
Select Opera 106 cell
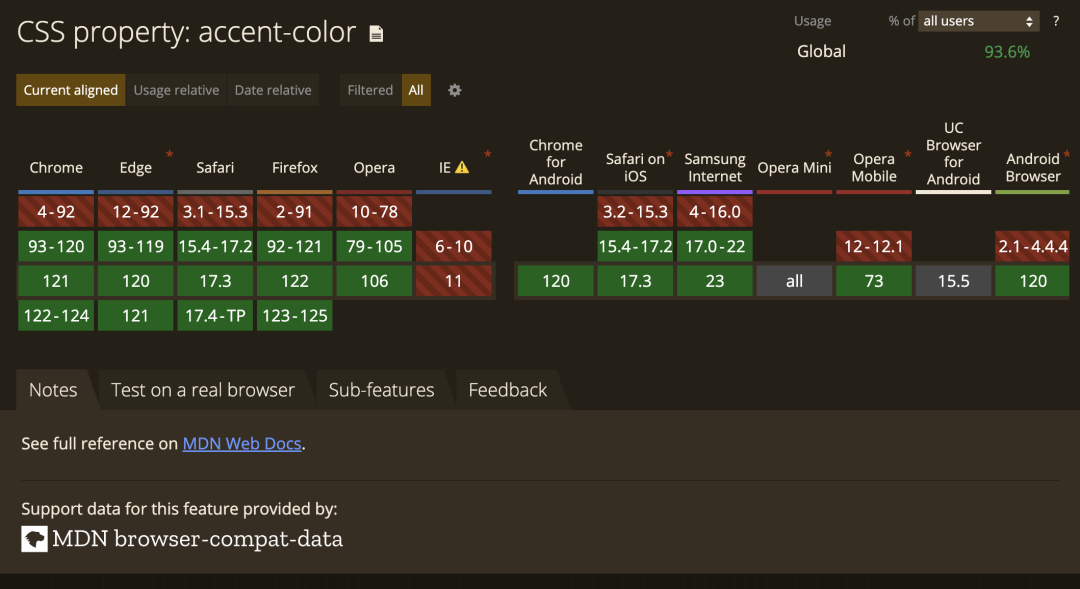pyautogui.click(x=374, y=281)
